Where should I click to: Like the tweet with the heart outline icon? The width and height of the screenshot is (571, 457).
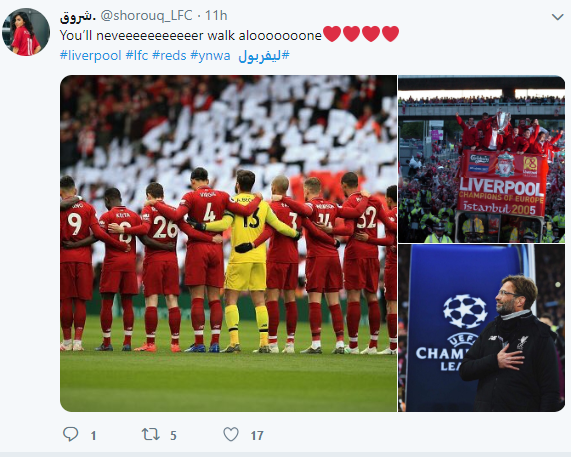tap(231, 434)
